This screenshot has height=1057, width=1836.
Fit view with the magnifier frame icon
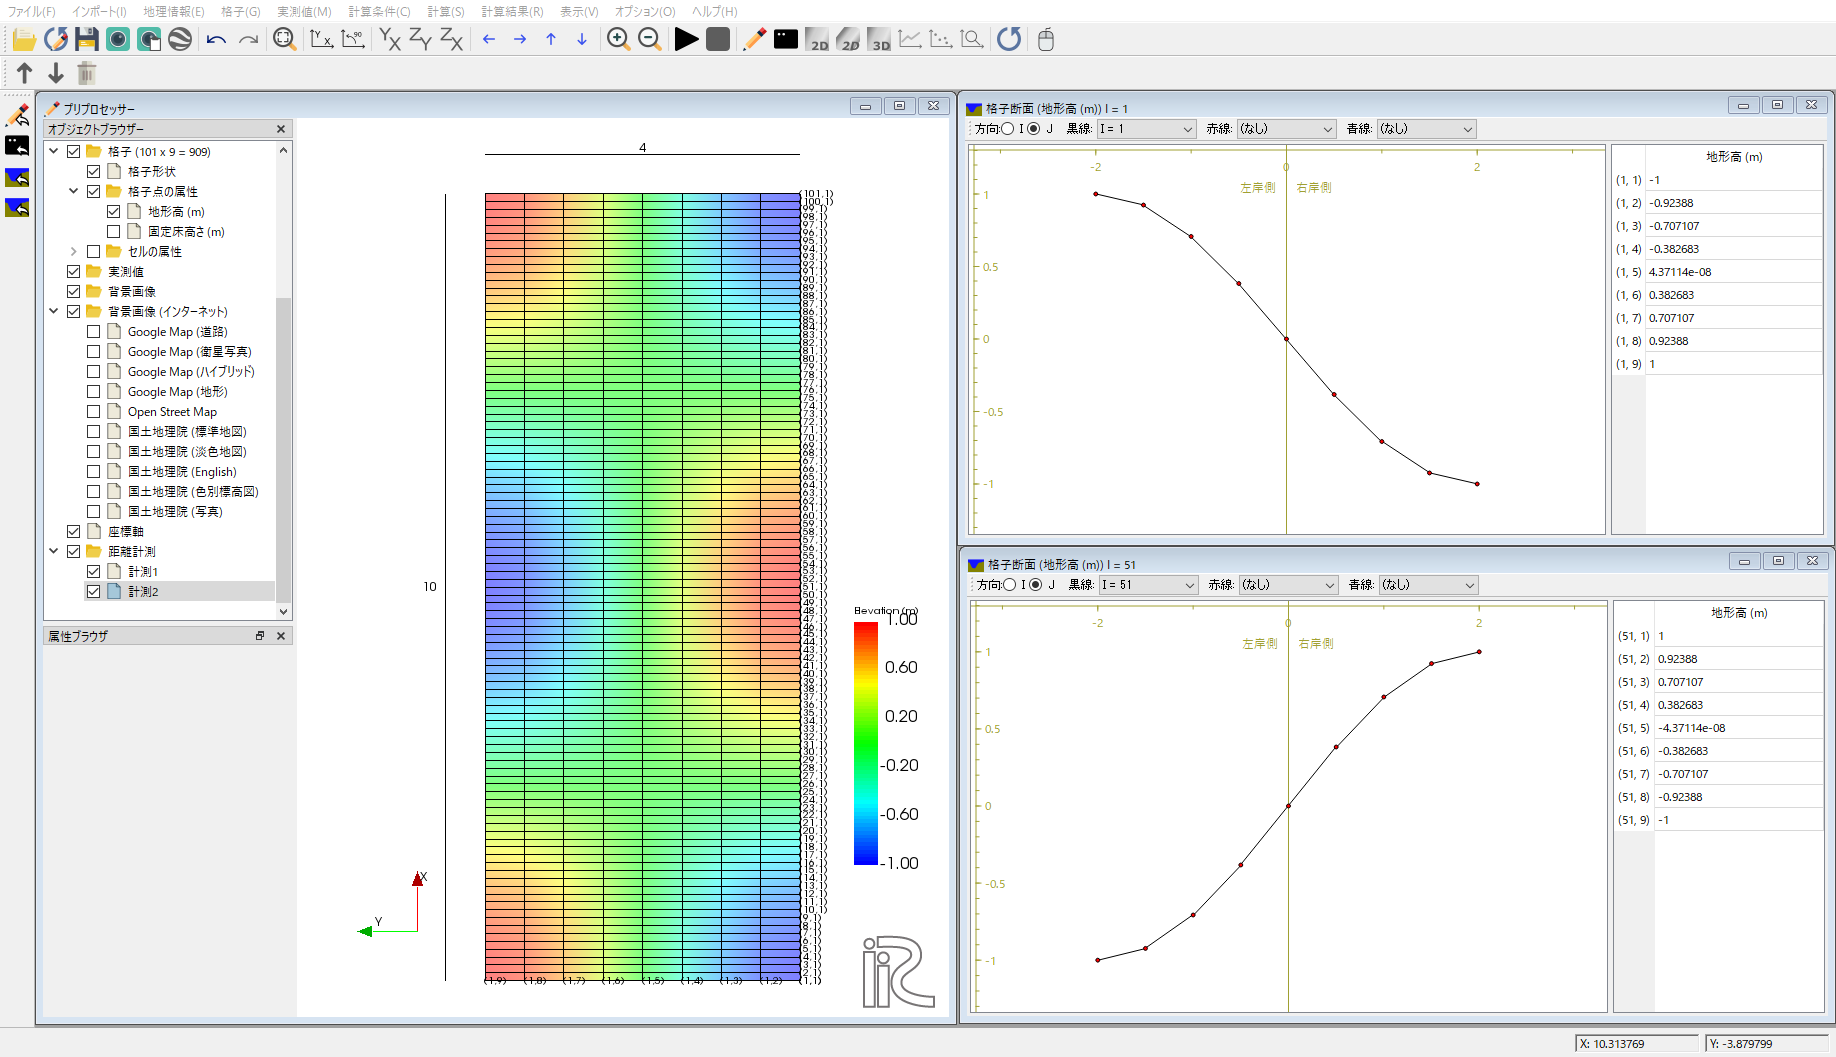(x=284, y=39)
